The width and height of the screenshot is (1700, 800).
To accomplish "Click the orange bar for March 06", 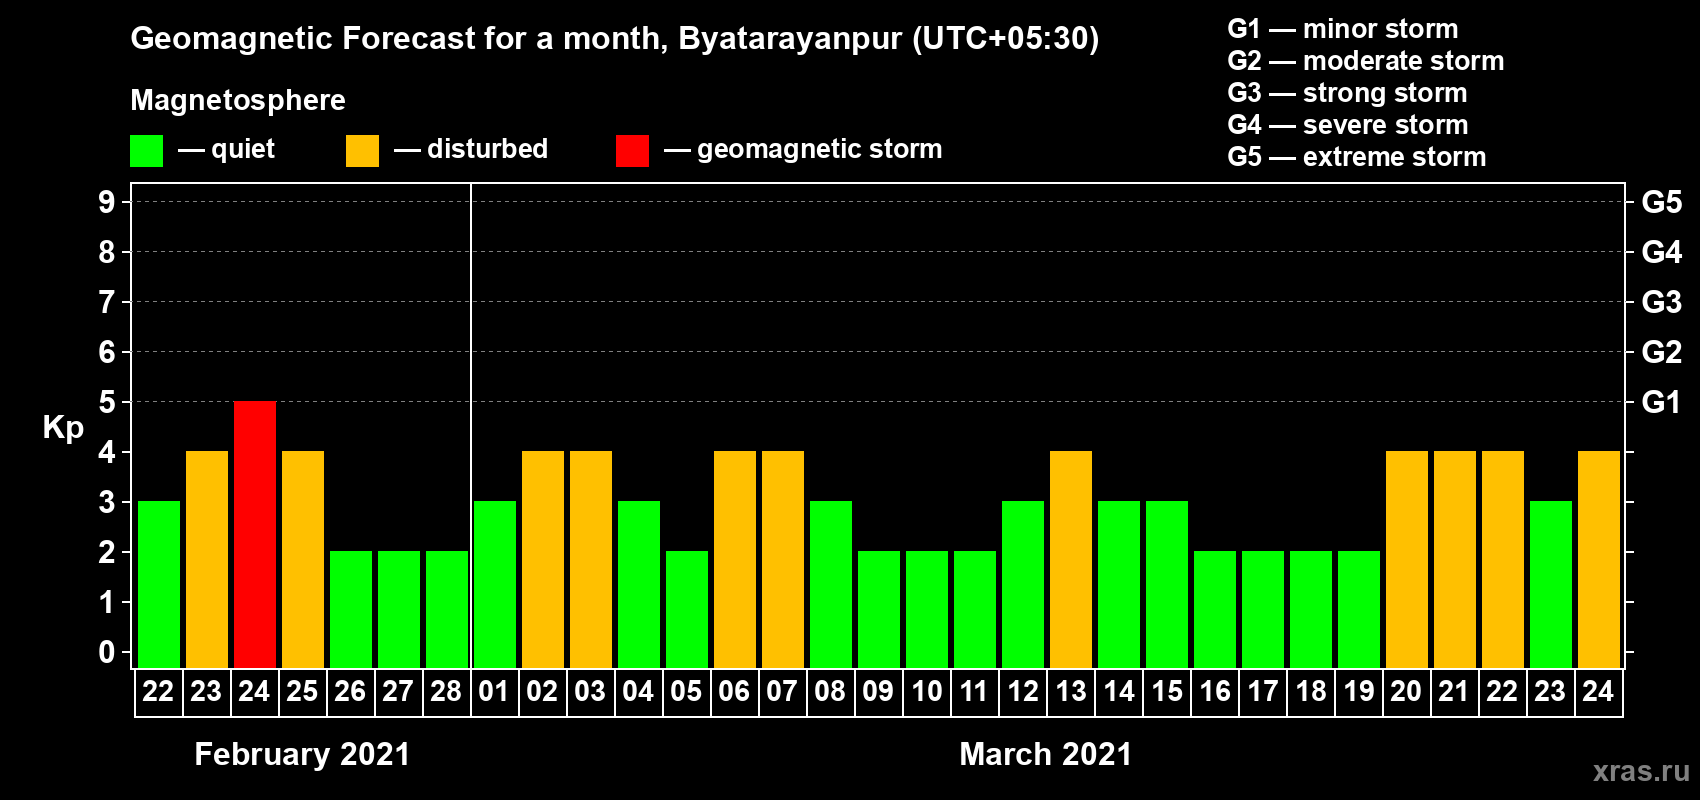I will pyautogui.click(x=735, y=560).
